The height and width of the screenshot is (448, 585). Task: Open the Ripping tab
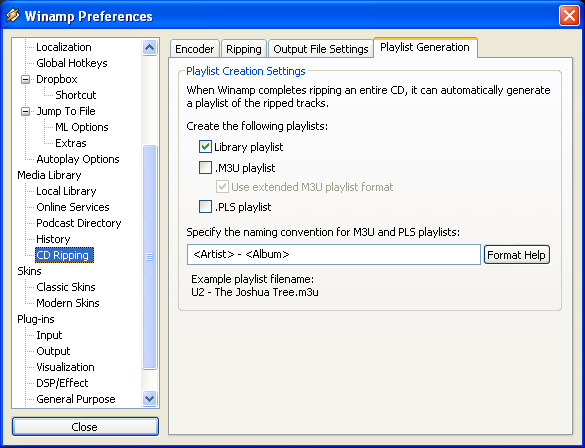pos(244,49)
